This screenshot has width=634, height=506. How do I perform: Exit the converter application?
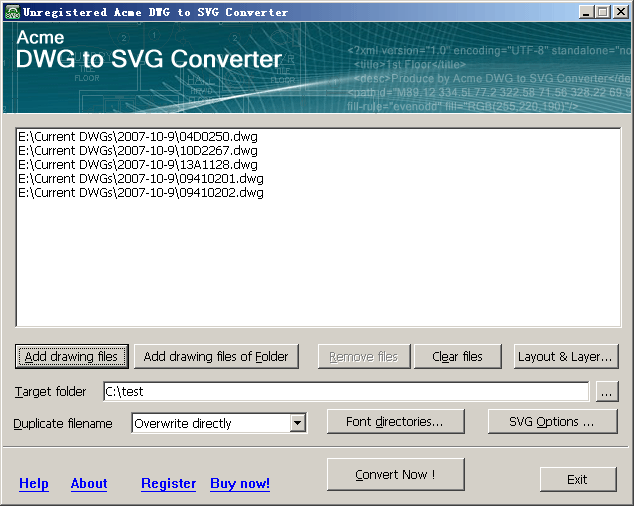(578, 479)
